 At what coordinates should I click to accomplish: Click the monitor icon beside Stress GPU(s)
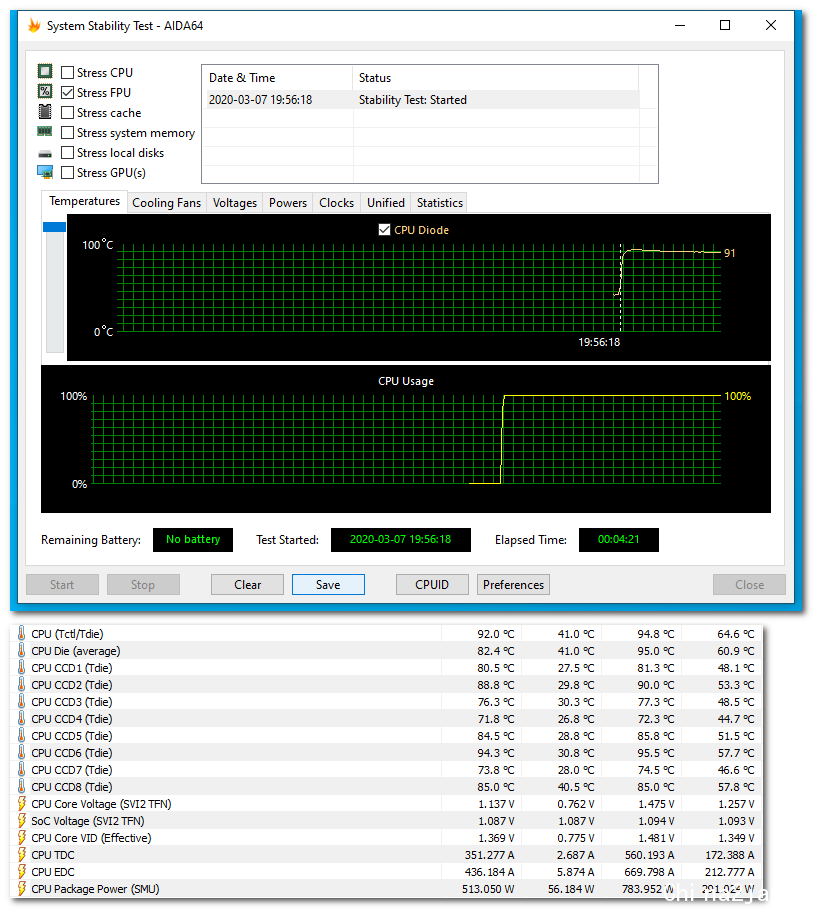pyautogui.click(x=45, y=172)
